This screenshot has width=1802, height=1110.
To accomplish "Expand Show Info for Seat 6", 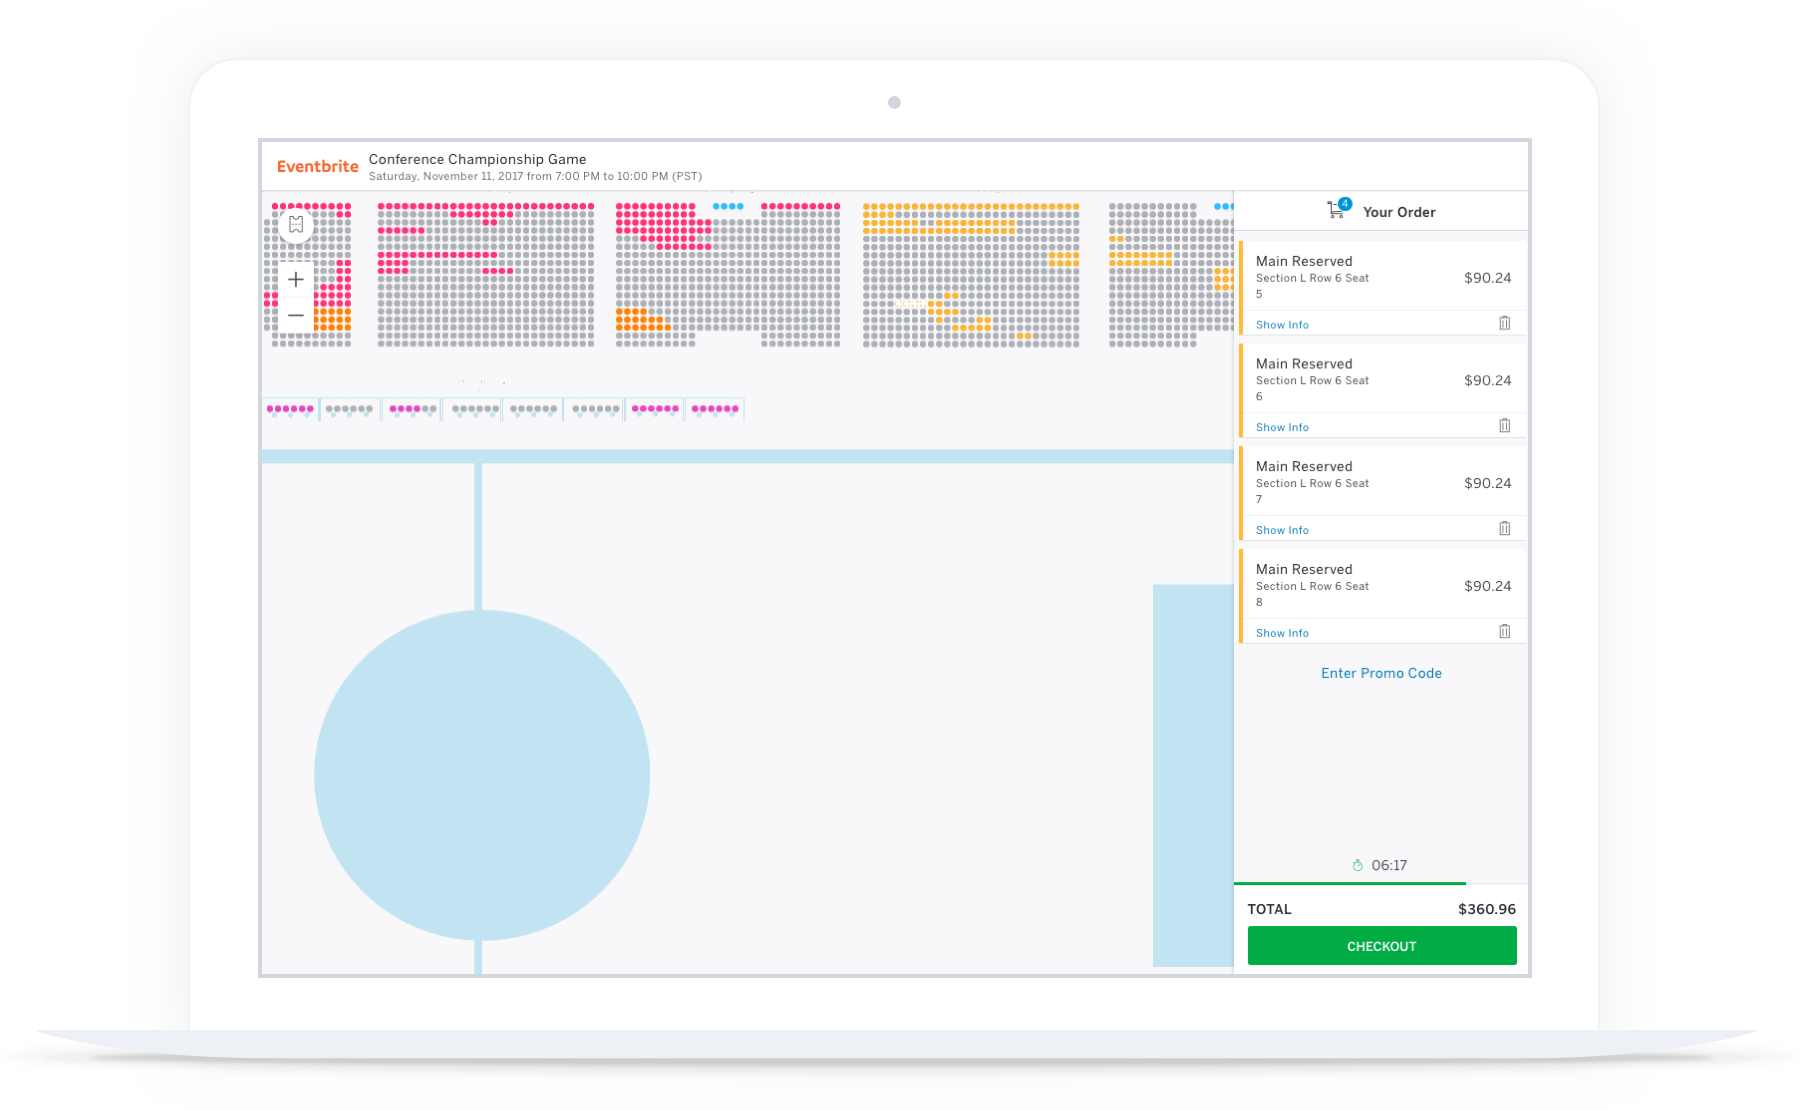I will tap(1281, 427).
